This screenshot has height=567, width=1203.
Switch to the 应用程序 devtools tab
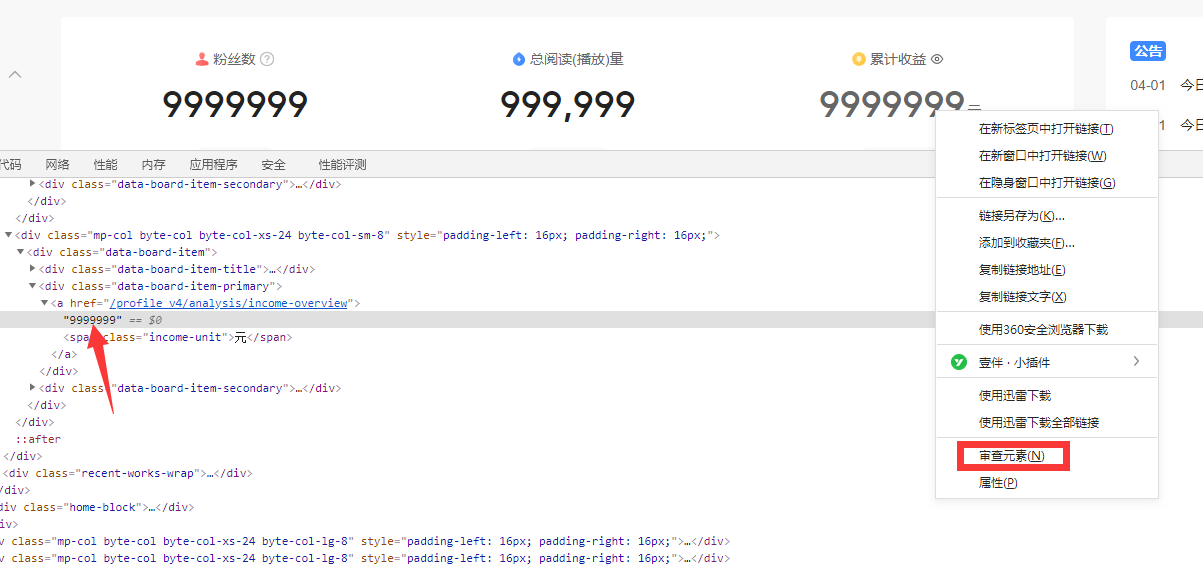[x=213, y=165]
